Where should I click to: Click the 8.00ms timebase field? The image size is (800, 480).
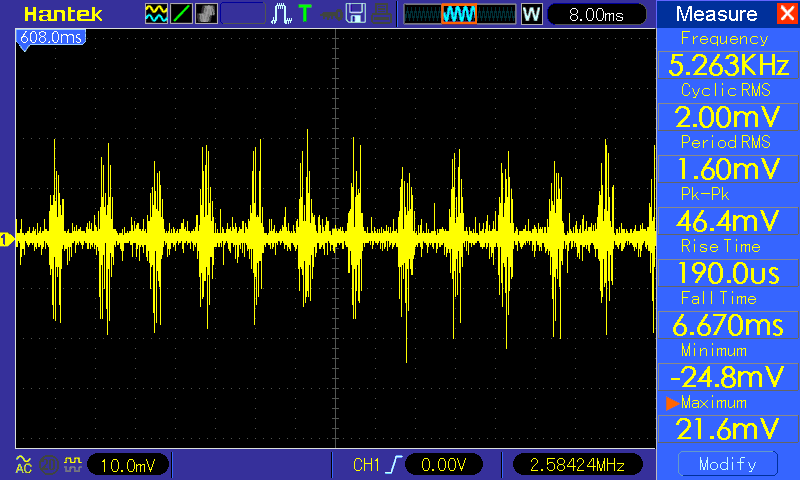(x=596, y=15)
